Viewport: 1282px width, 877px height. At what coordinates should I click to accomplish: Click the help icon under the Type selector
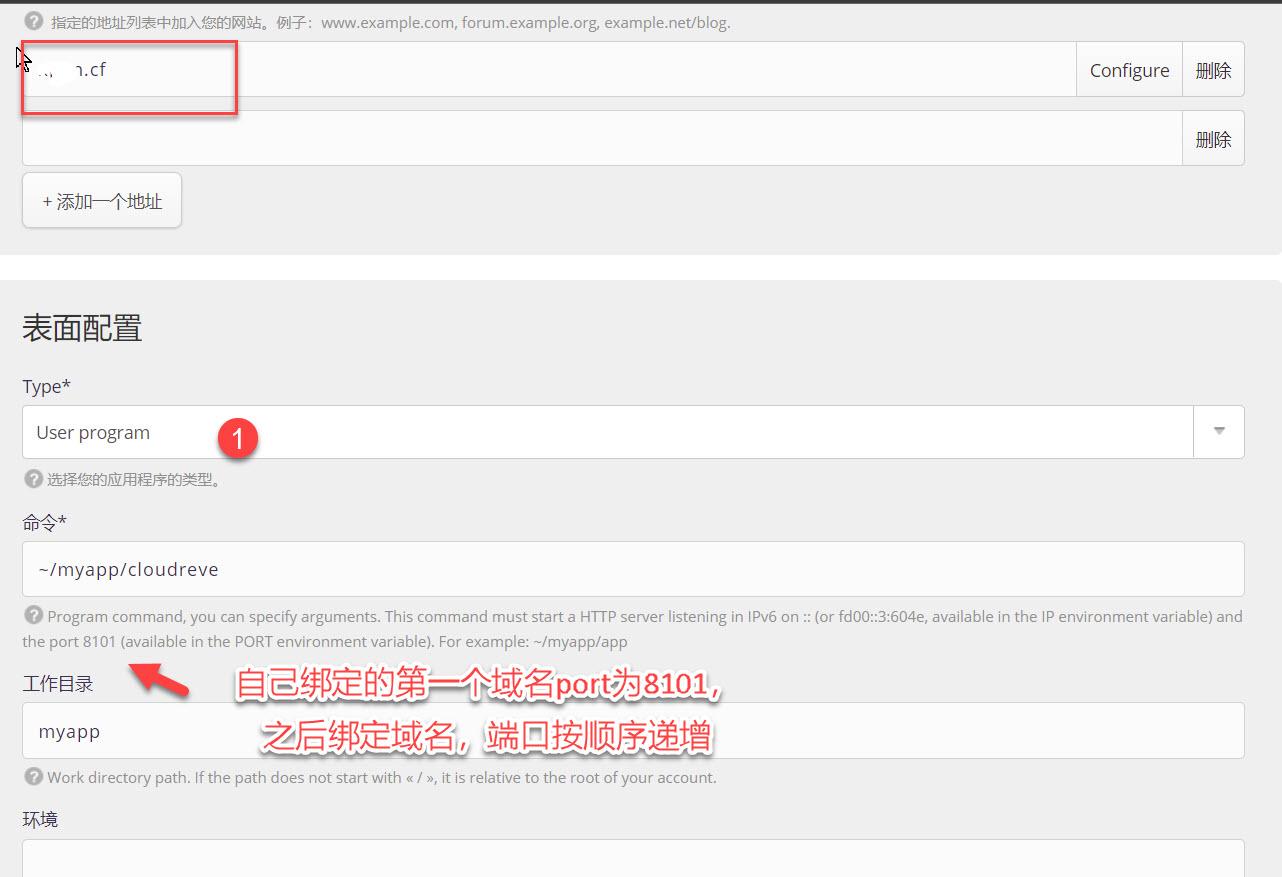(31, 478)
